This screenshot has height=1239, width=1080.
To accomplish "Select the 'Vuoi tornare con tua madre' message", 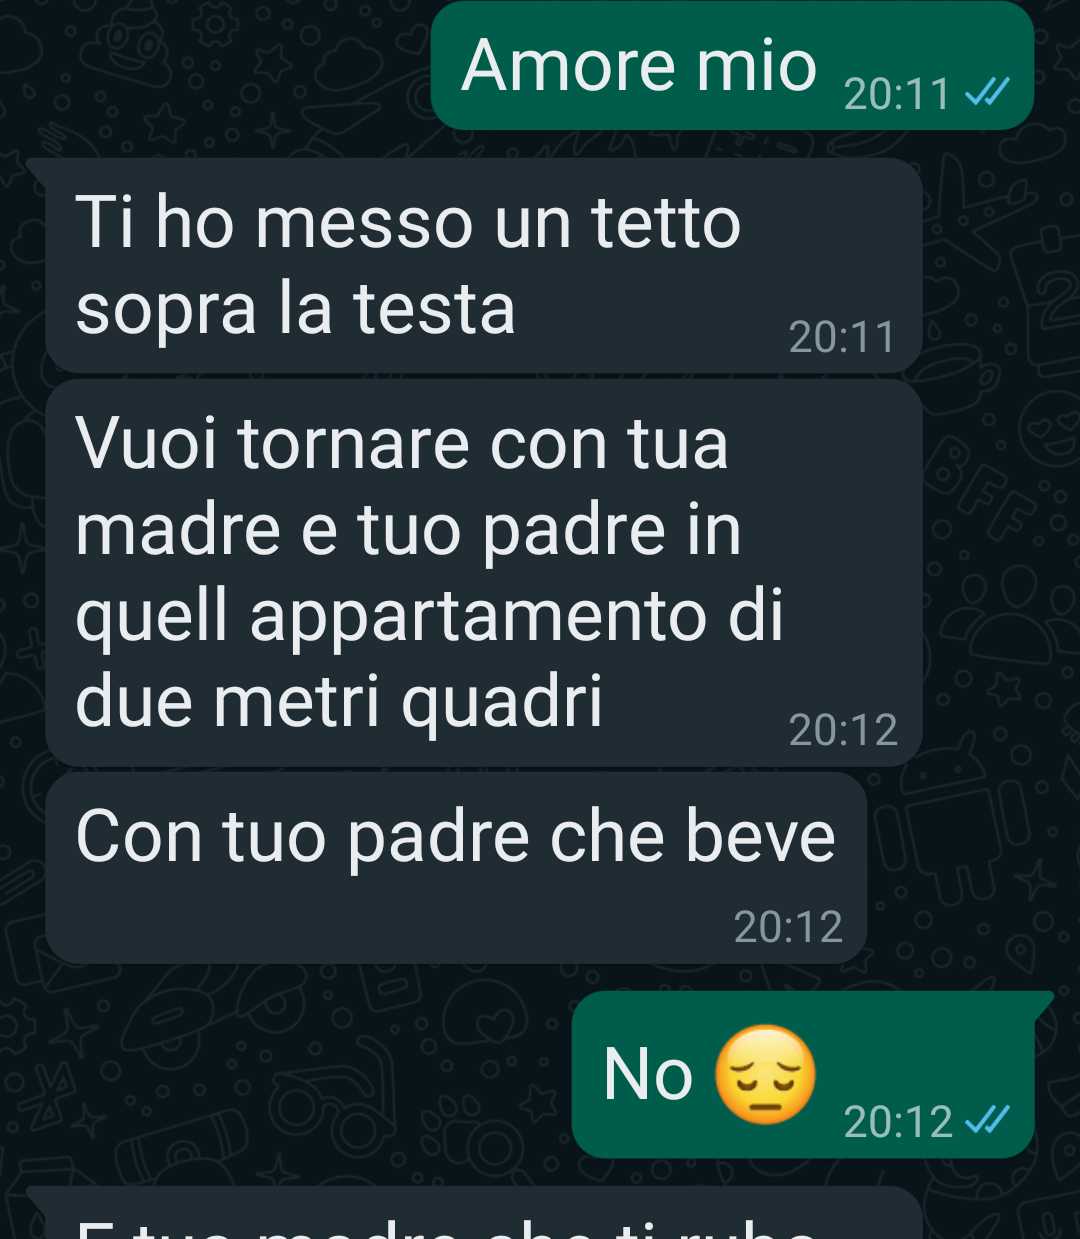I will 484,573.
